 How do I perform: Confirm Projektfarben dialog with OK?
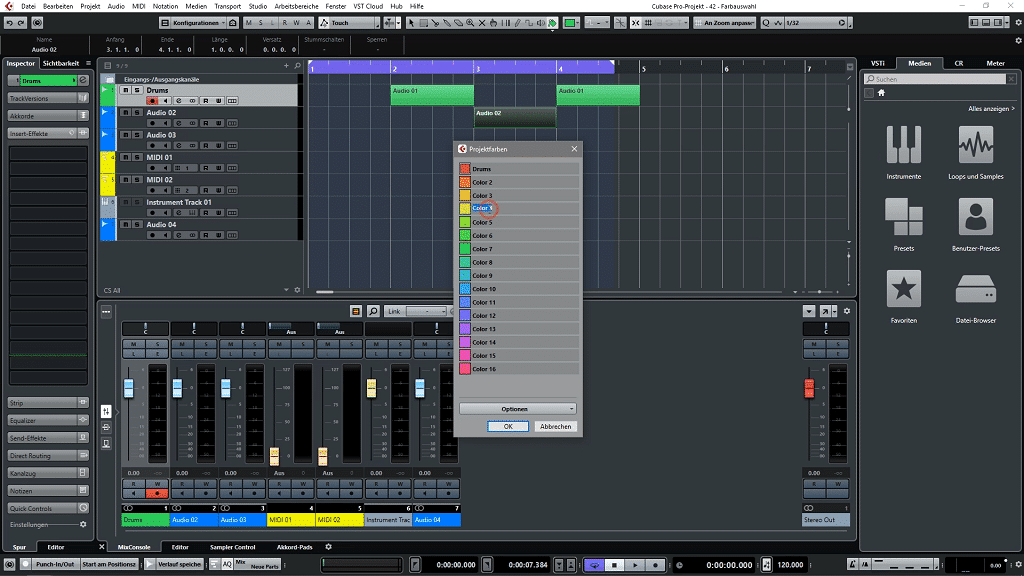tap(507, 426)
